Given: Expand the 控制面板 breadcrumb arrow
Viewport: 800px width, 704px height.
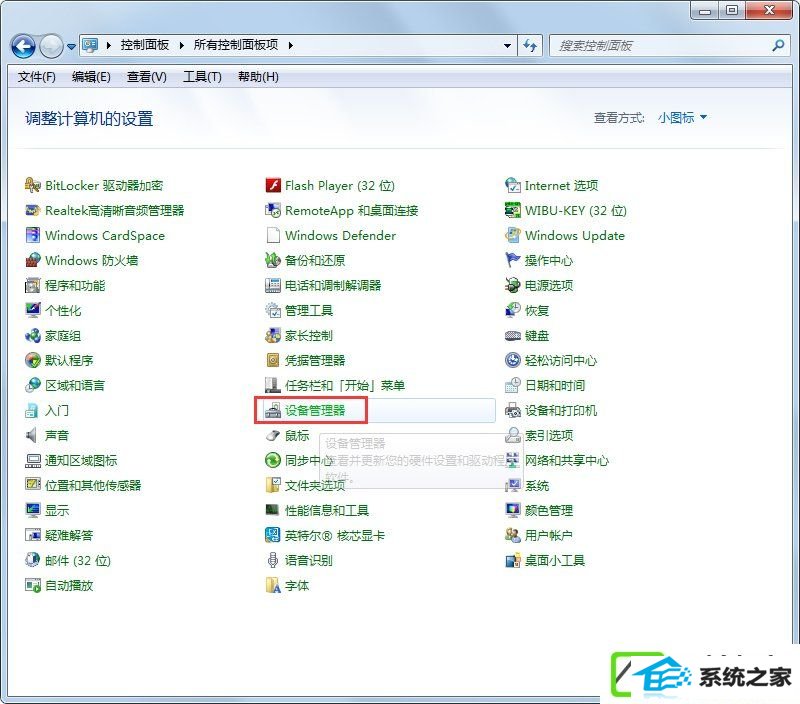Looking at the screenshot, I should pyautogui.click(x=182, y=45).
